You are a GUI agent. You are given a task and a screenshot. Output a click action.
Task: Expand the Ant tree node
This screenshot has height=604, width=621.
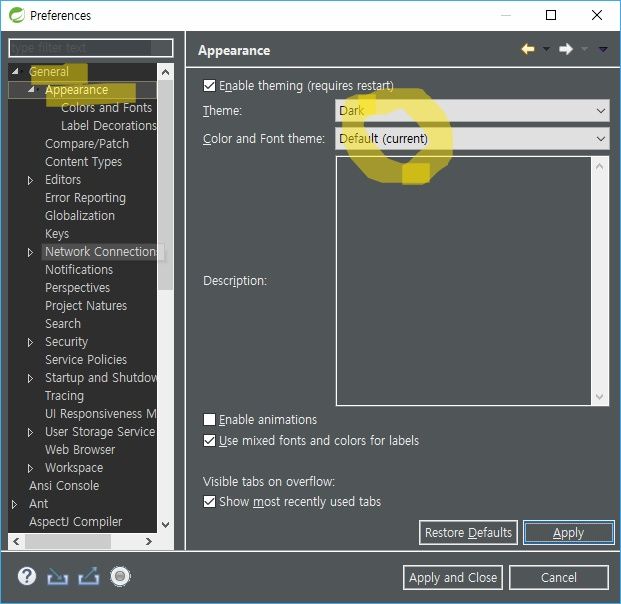point(15,504)
